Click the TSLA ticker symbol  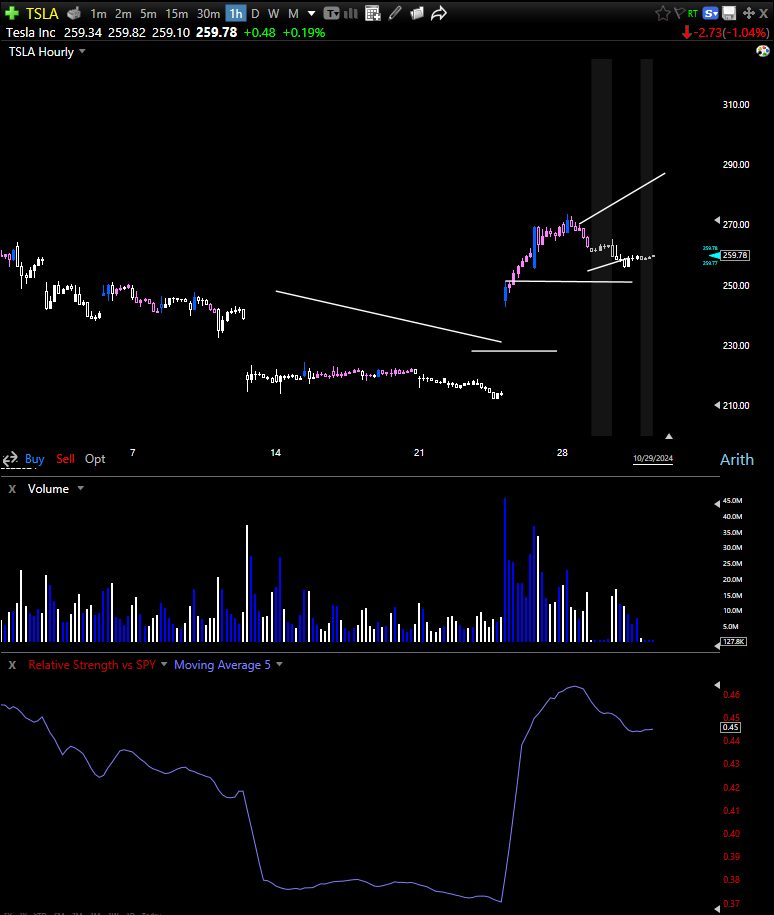(42, 13)
